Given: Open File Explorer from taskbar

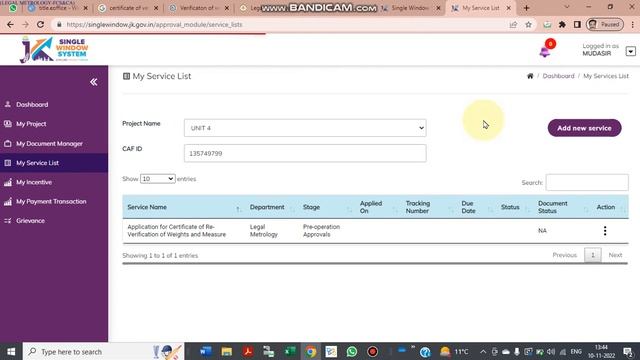Looking at the screenshot, I should pos(227,351).
